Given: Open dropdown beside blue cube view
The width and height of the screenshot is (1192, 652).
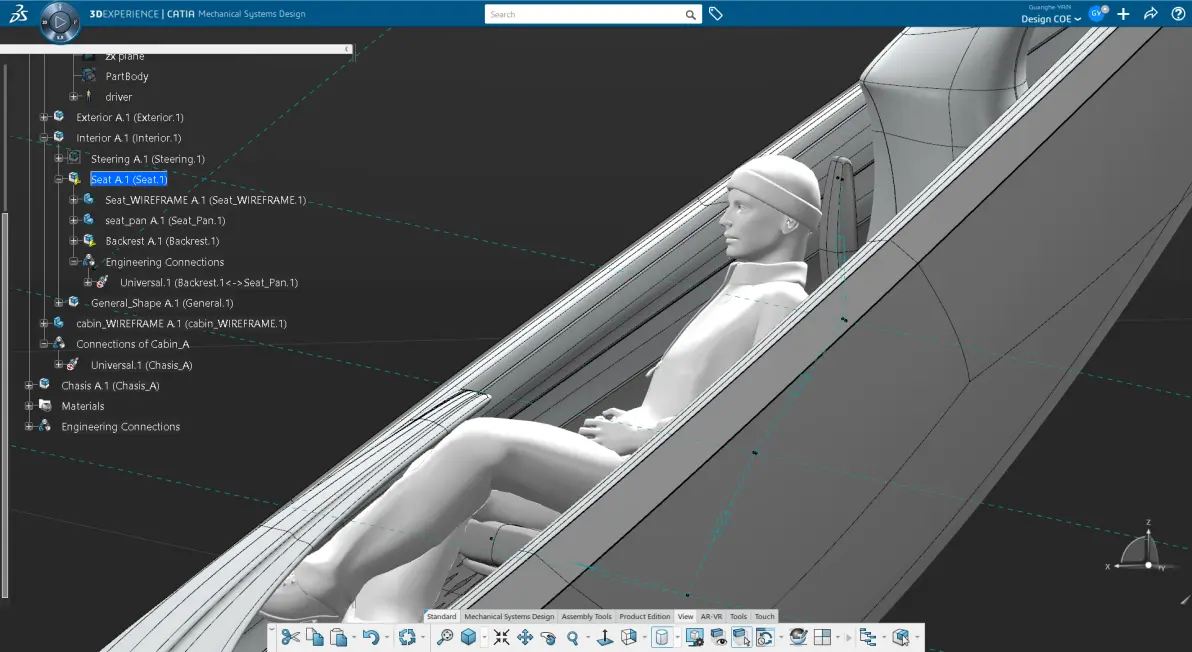Looking at the screenshot, I should (x=483, y=638).
